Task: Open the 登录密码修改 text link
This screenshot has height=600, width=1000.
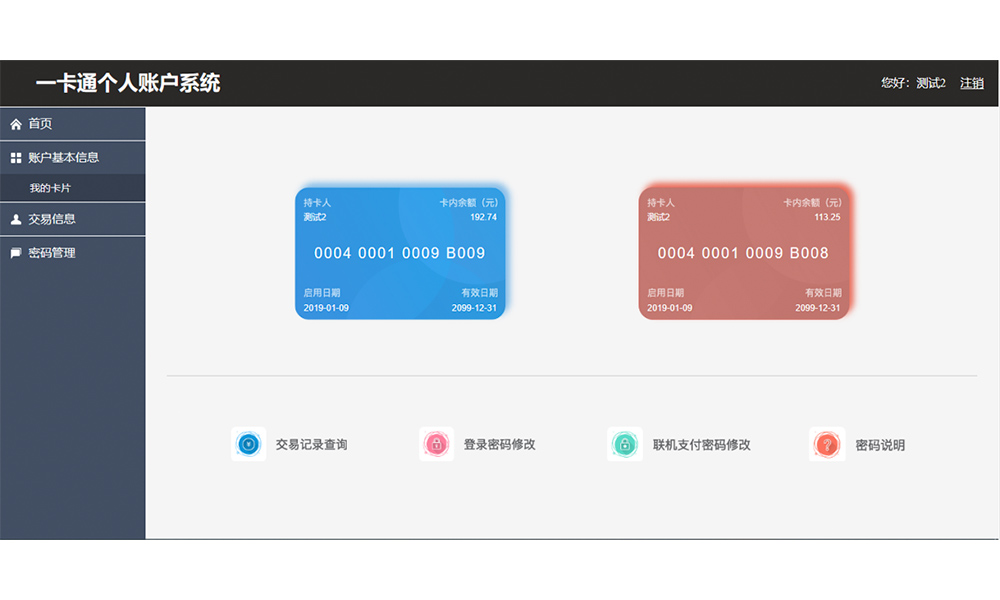Action: (x=499, y=445)
